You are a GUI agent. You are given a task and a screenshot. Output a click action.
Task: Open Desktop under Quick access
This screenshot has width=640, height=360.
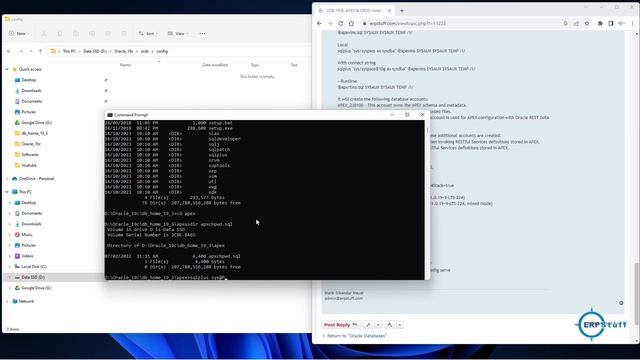pyautogui.click(x=29, y=80)
